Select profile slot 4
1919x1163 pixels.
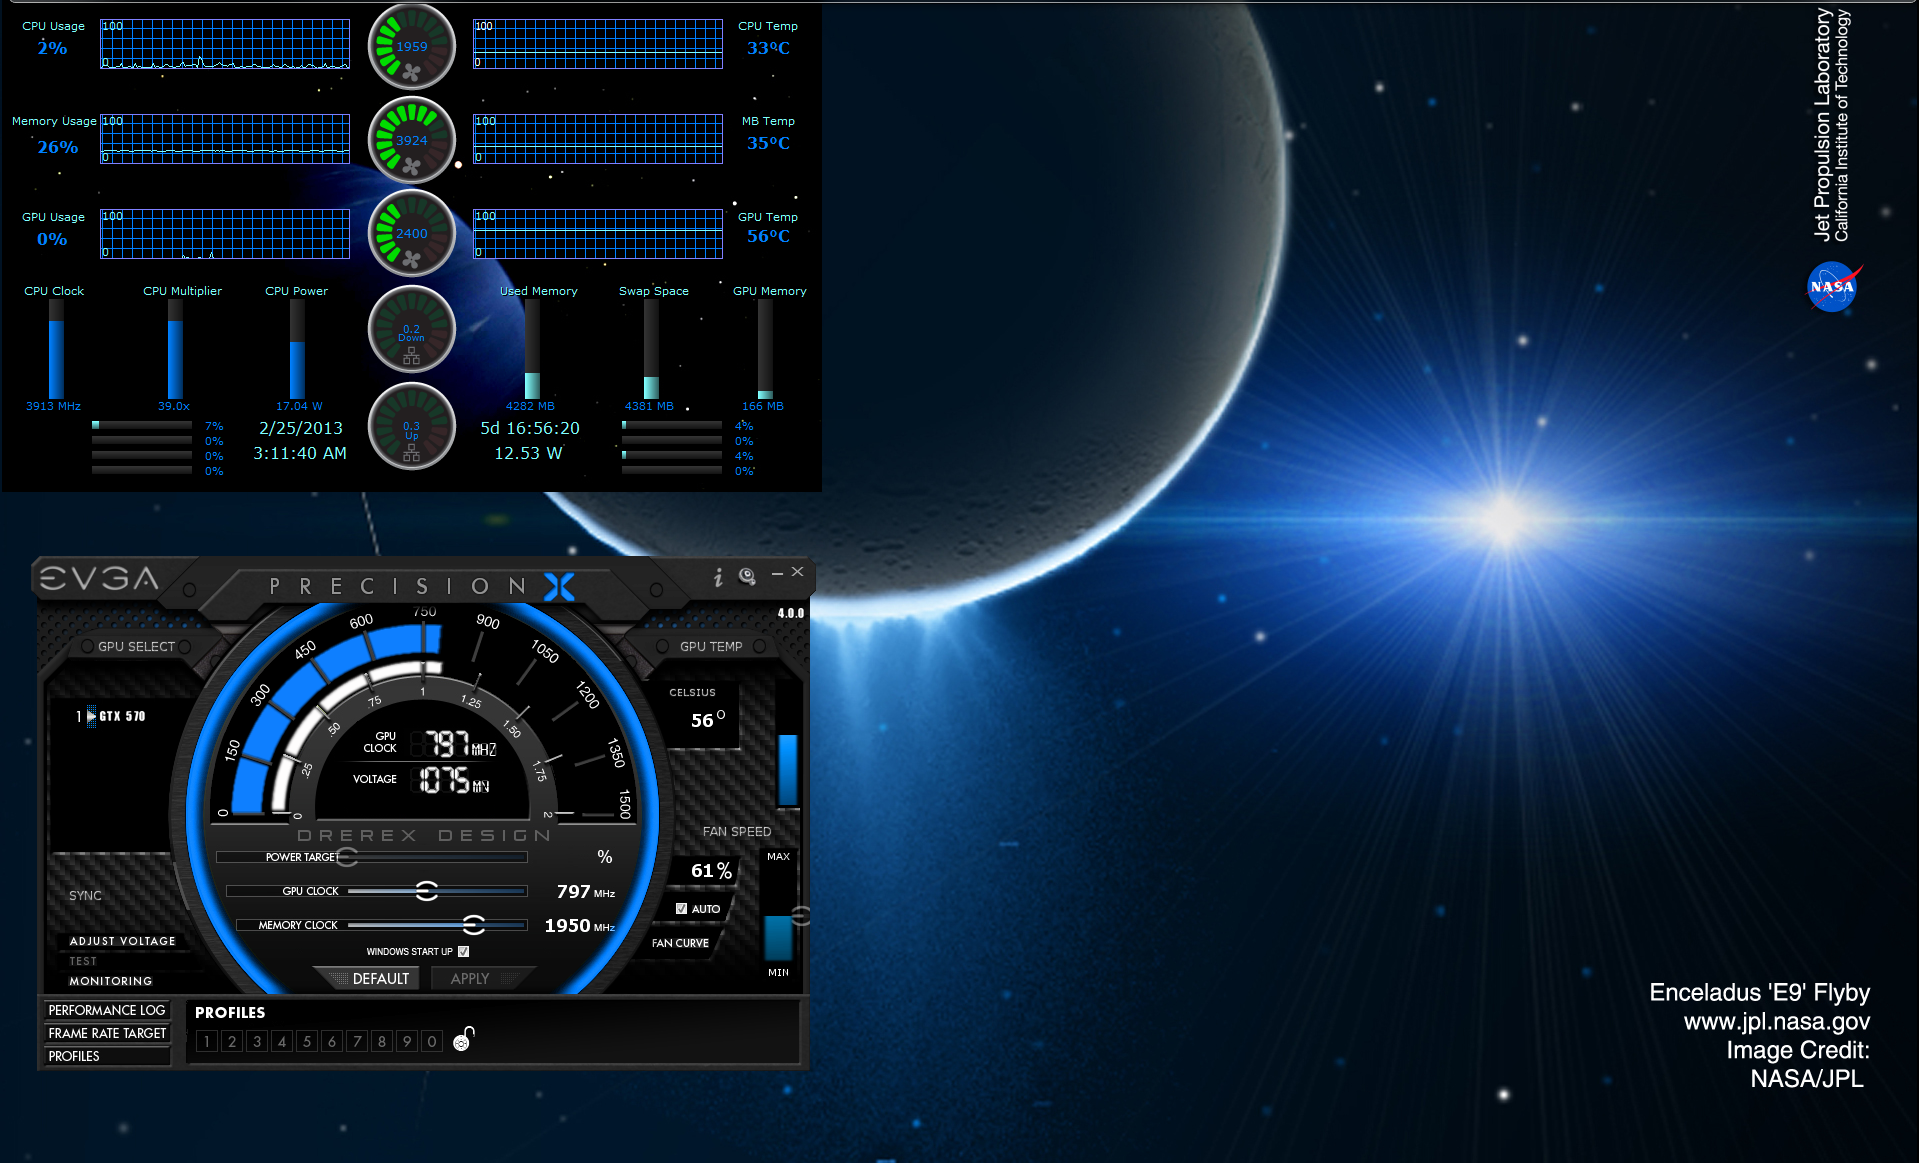point(282,1041)
